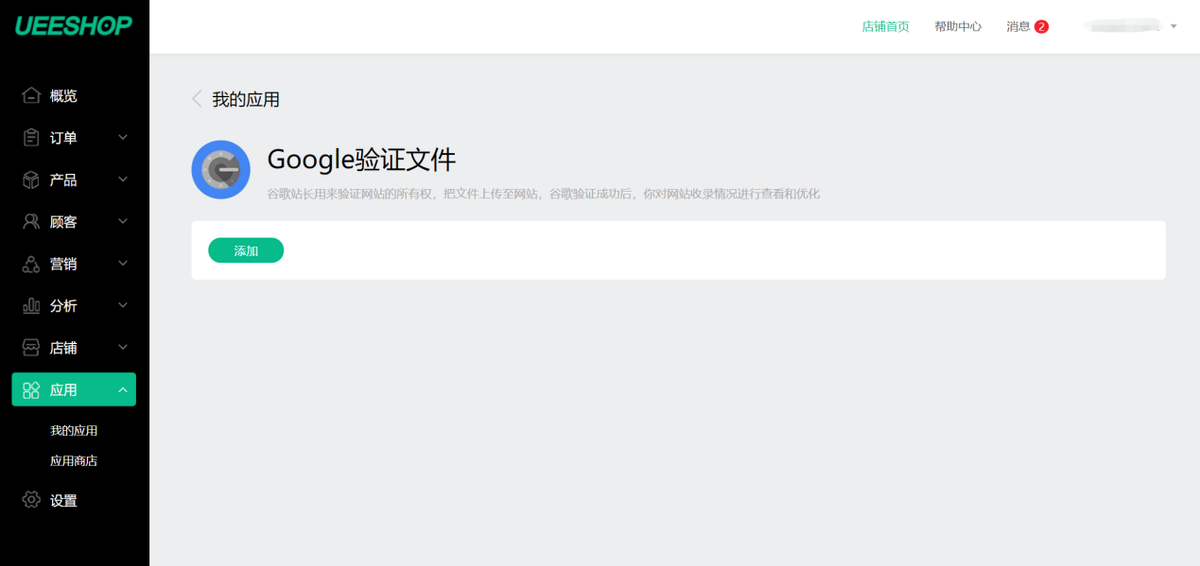Open the 分析 menu label
This screenshot has width=1200, height=566.
click(63, 306)
